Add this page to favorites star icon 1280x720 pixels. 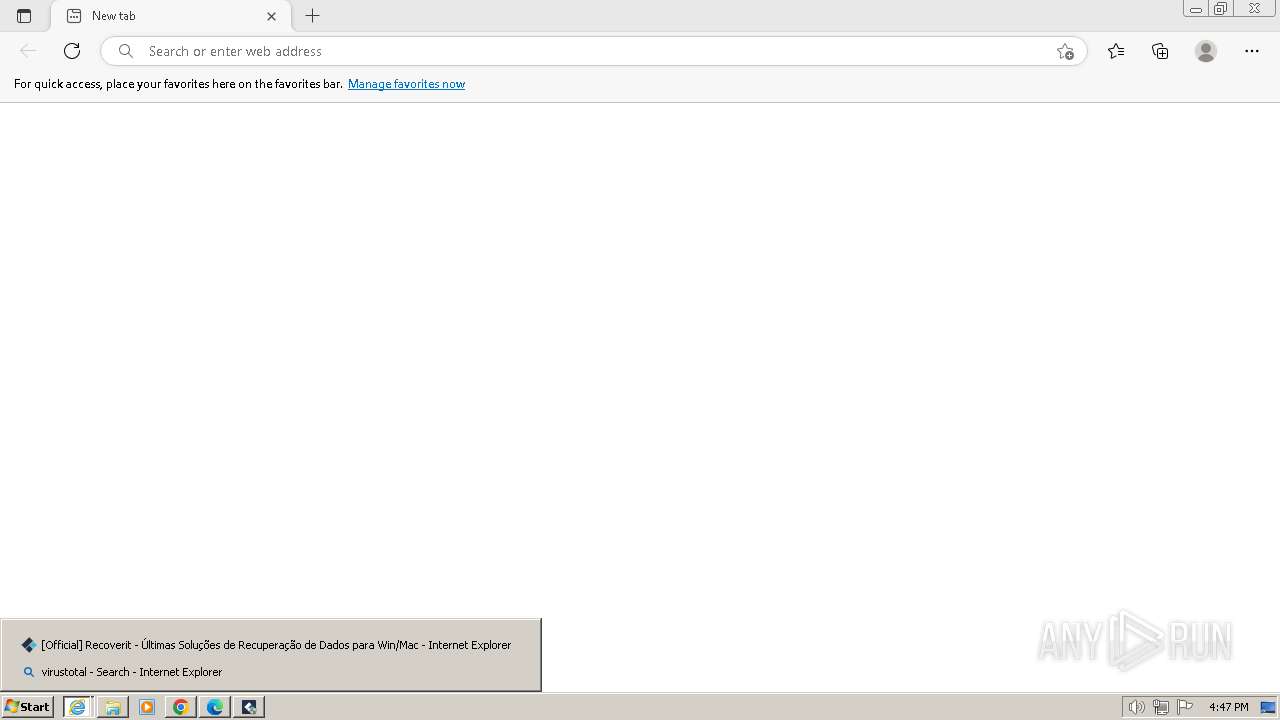point(1065,51)
